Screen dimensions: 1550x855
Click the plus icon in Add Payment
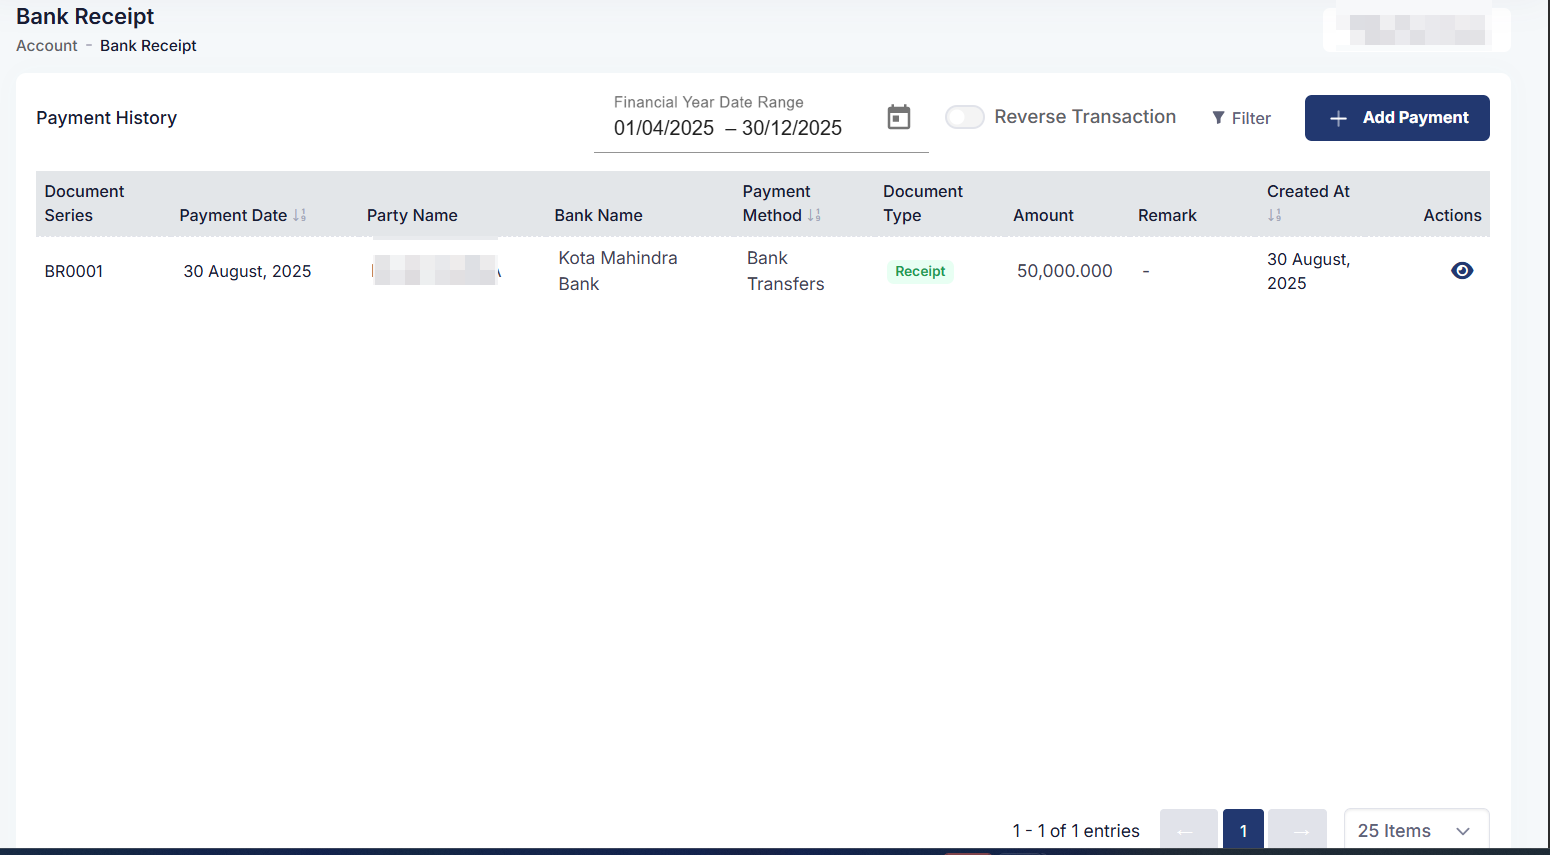(x=1338, y=118)
